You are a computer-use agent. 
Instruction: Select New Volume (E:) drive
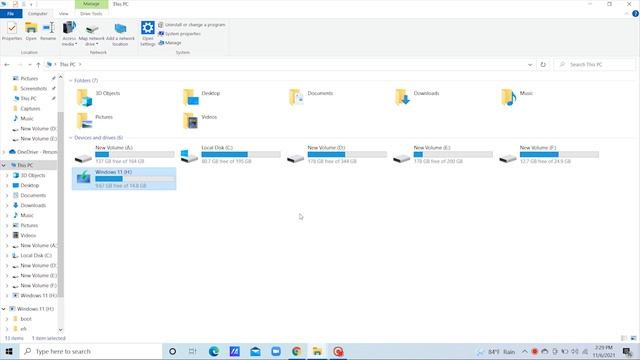click(442, 154)
